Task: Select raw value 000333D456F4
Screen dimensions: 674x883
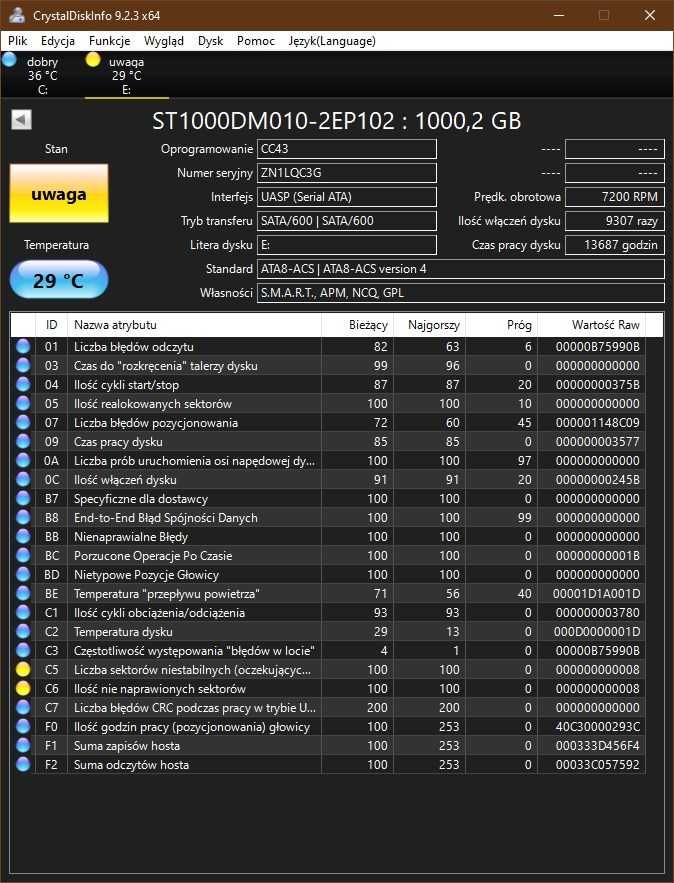Action: 597,746
